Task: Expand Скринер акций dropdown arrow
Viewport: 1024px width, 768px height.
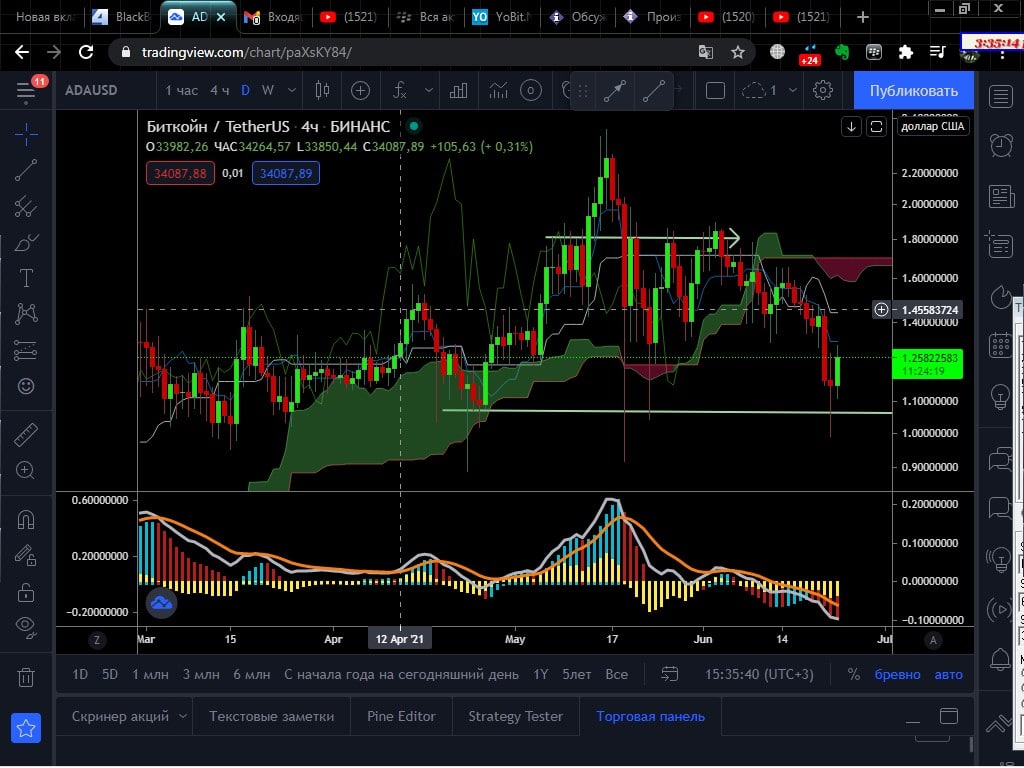Action: click(x=184, y=716)
